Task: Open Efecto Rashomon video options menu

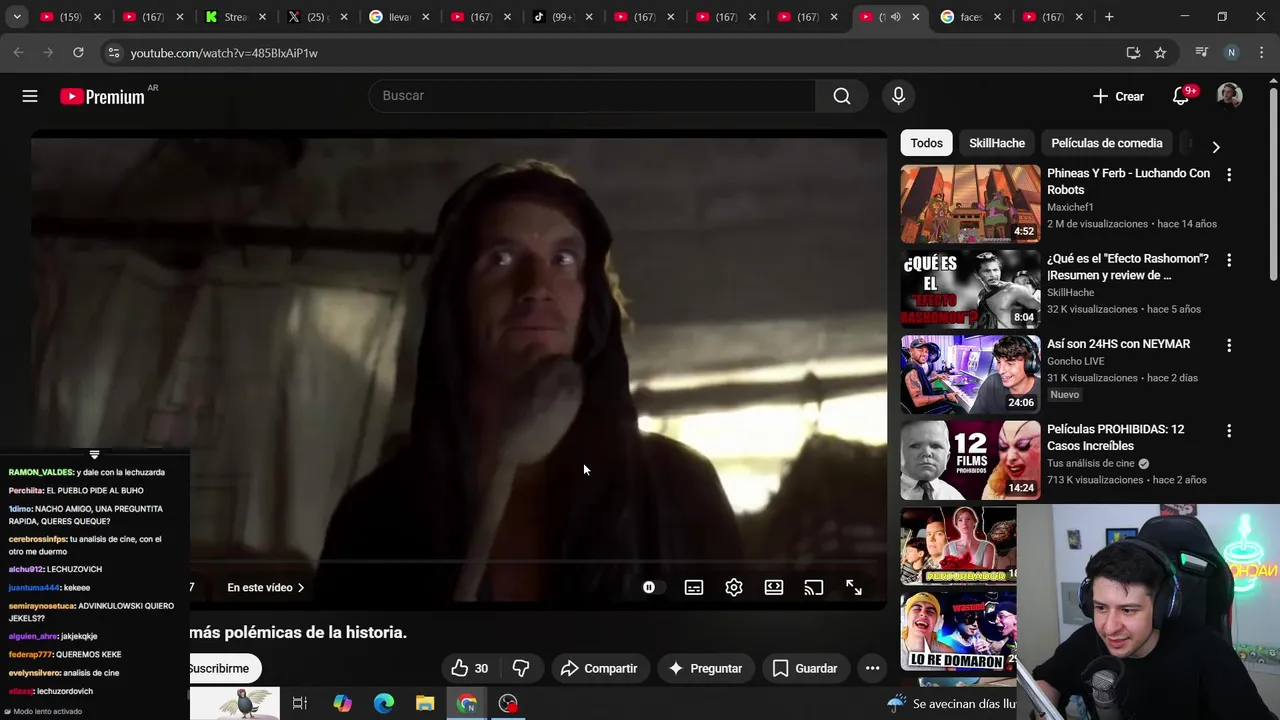Action: (1229, 260)
